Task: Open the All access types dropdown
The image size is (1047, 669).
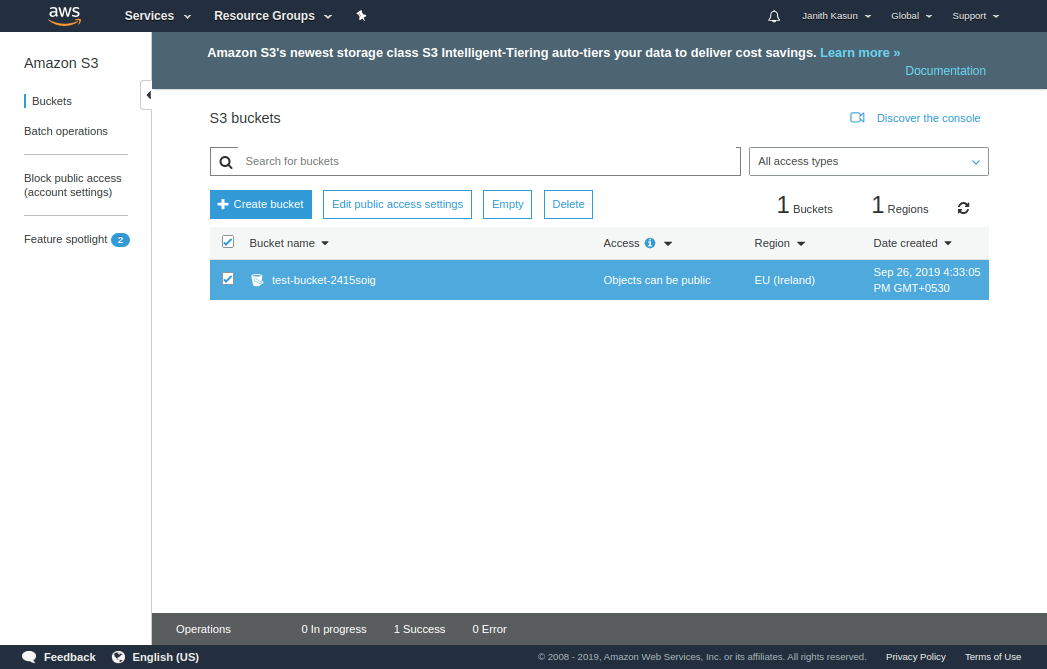Action: [x=868, y=161]
